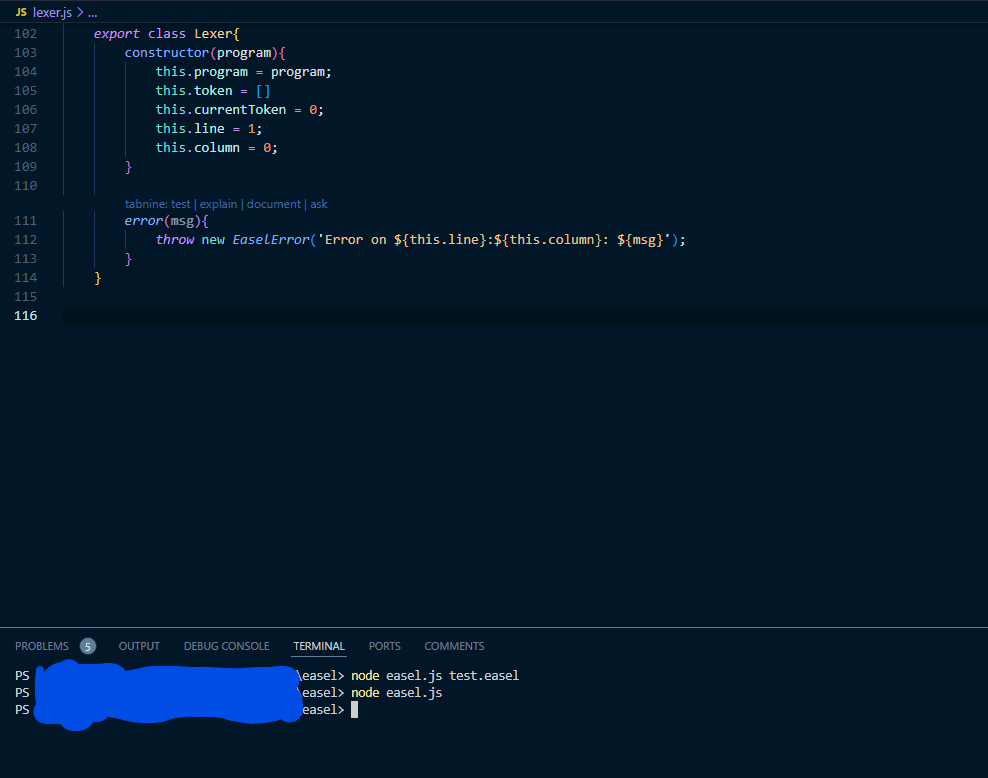Viewport: 988px width, 778px height.
Task: Open the COMMENTS tab
Action: (x=454, y=646)
